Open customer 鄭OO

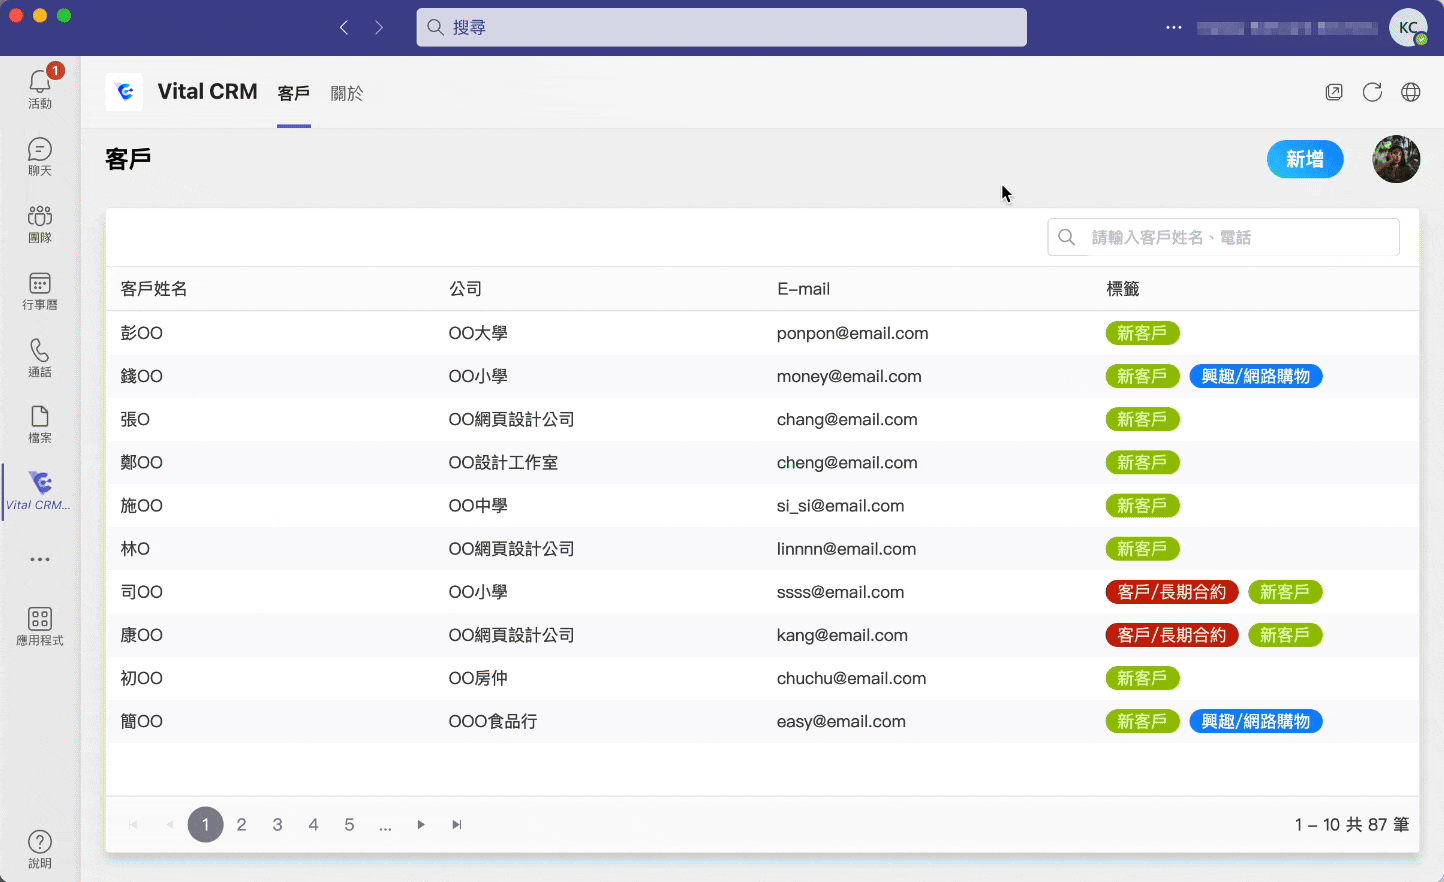pyautogui.click(x=141, y=462)
